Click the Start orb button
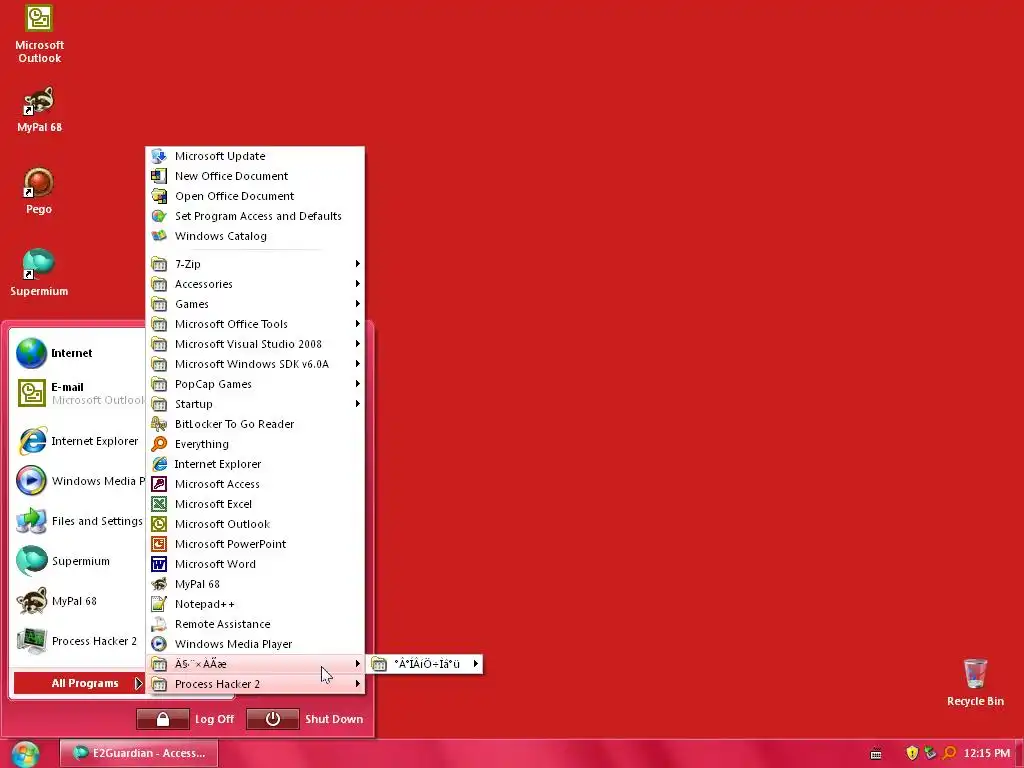The width and height of the screenshot is (1024, 768). click(25, 754)
